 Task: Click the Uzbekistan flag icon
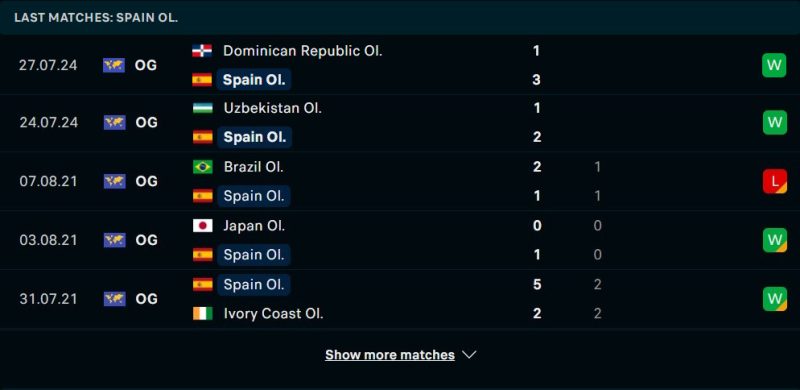pos(203,108)
